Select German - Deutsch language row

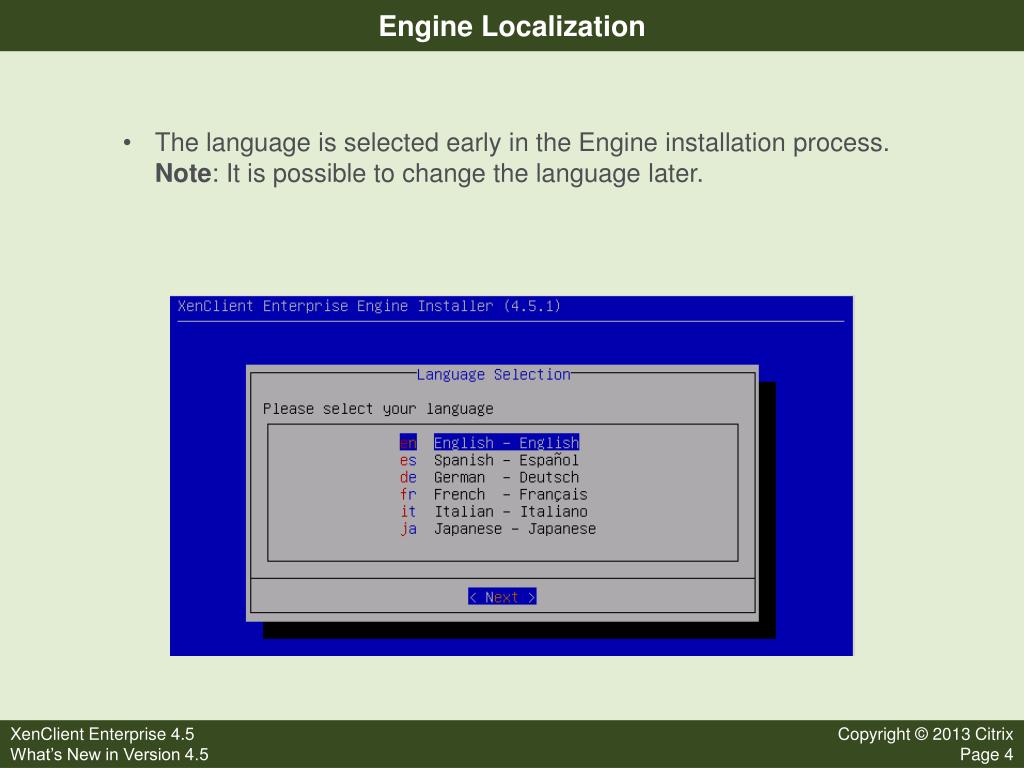pos(489,477)
